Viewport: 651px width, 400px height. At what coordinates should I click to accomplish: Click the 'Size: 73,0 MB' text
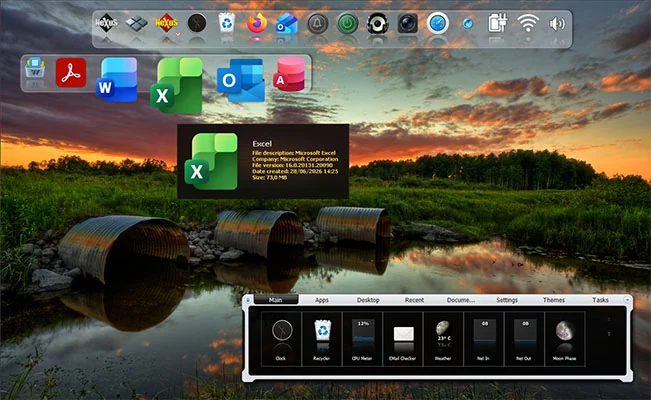(x=269, y=177)
